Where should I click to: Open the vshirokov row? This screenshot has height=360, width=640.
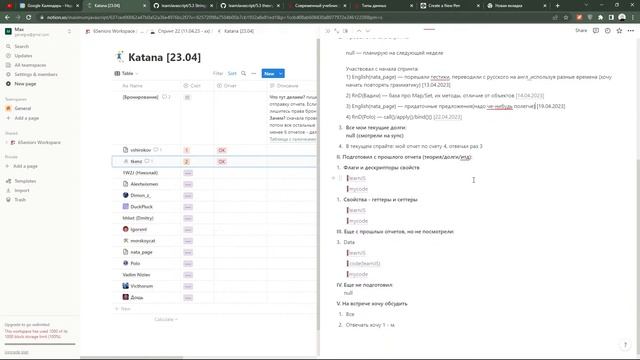[140, 150]
